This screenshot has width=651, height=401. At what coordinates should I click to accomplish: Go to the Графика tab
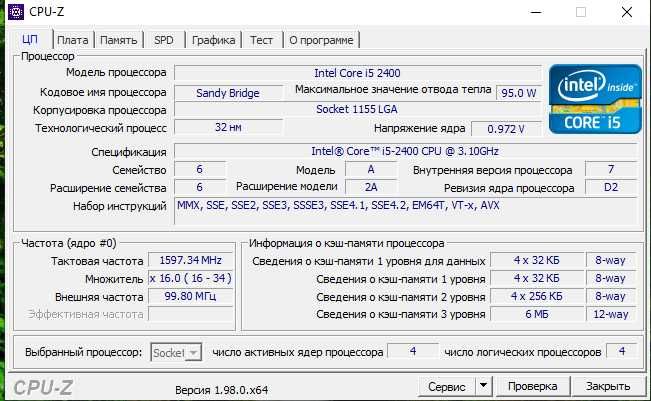(x=213, y=40)
